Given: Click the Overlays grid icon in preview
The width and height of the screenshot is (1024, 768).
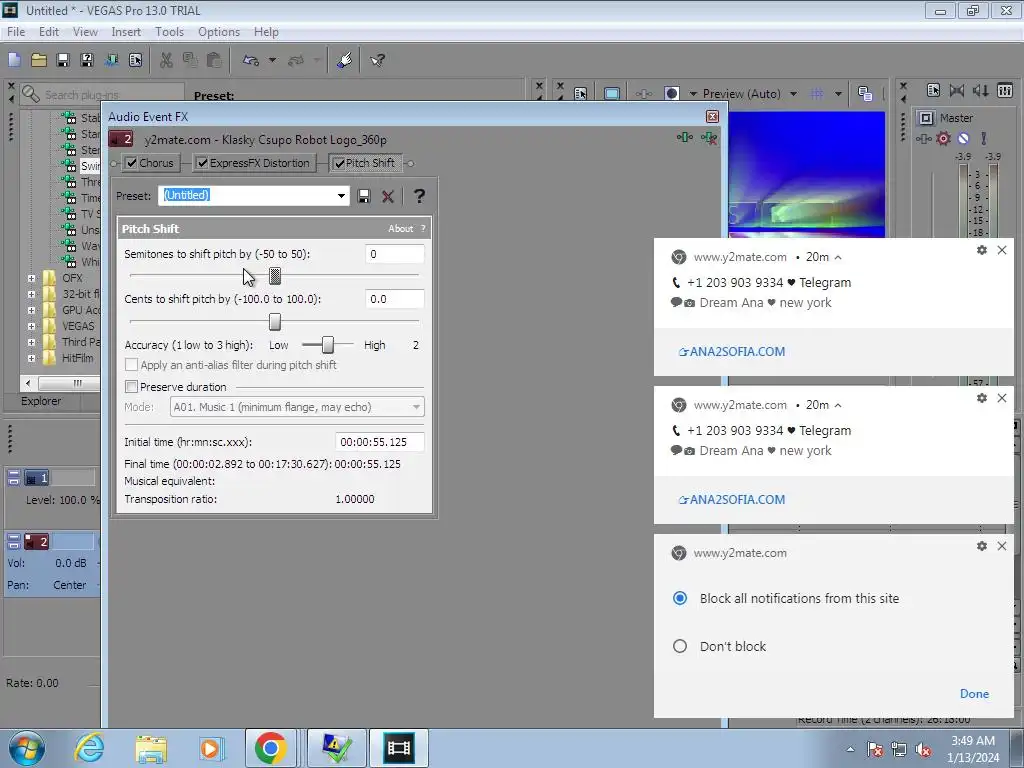Looking at the screenshot, I should [816, 94].
